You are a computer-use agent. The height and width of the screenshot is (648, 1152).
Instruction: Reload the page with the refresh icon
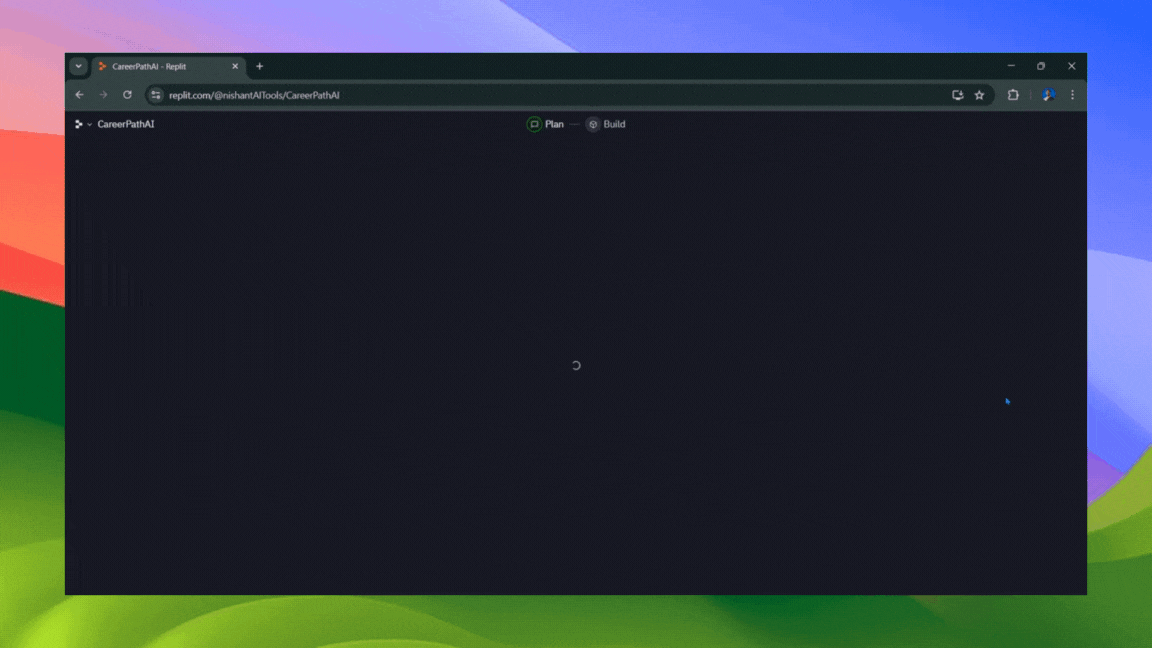coord(127,95)
